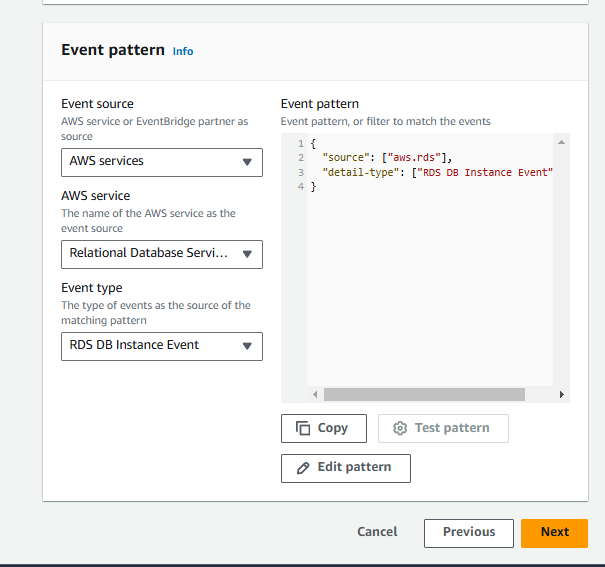The height and width of the screenshot is (567, 605).
Task: Proceed with the orange Next button
Action: tap(554, 533)
